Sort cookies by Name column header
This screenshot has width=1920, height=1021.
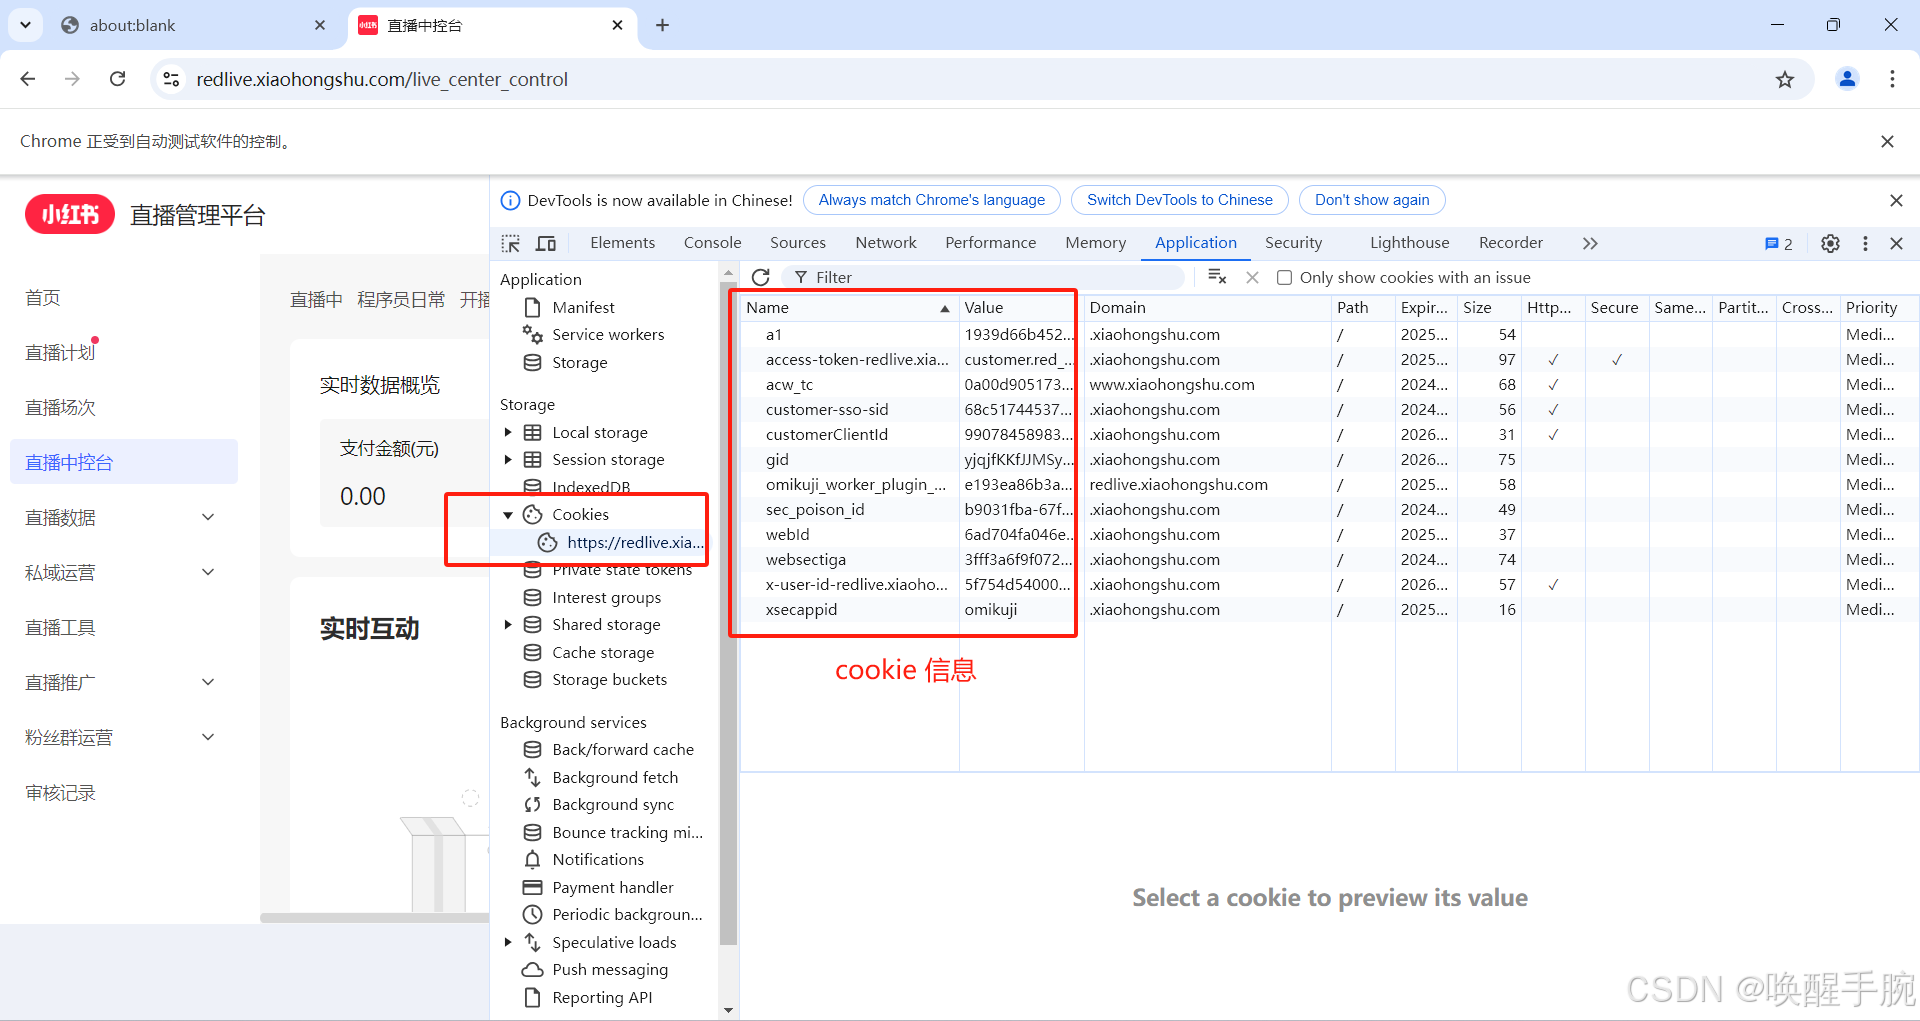(x=848, y=307)
